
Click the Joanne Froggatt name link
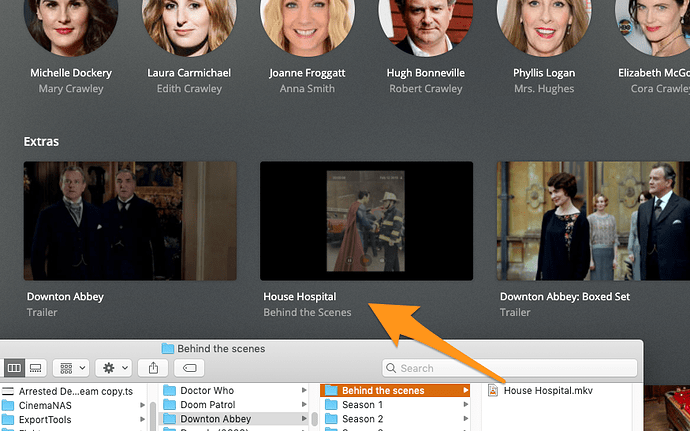pos(307,73)
